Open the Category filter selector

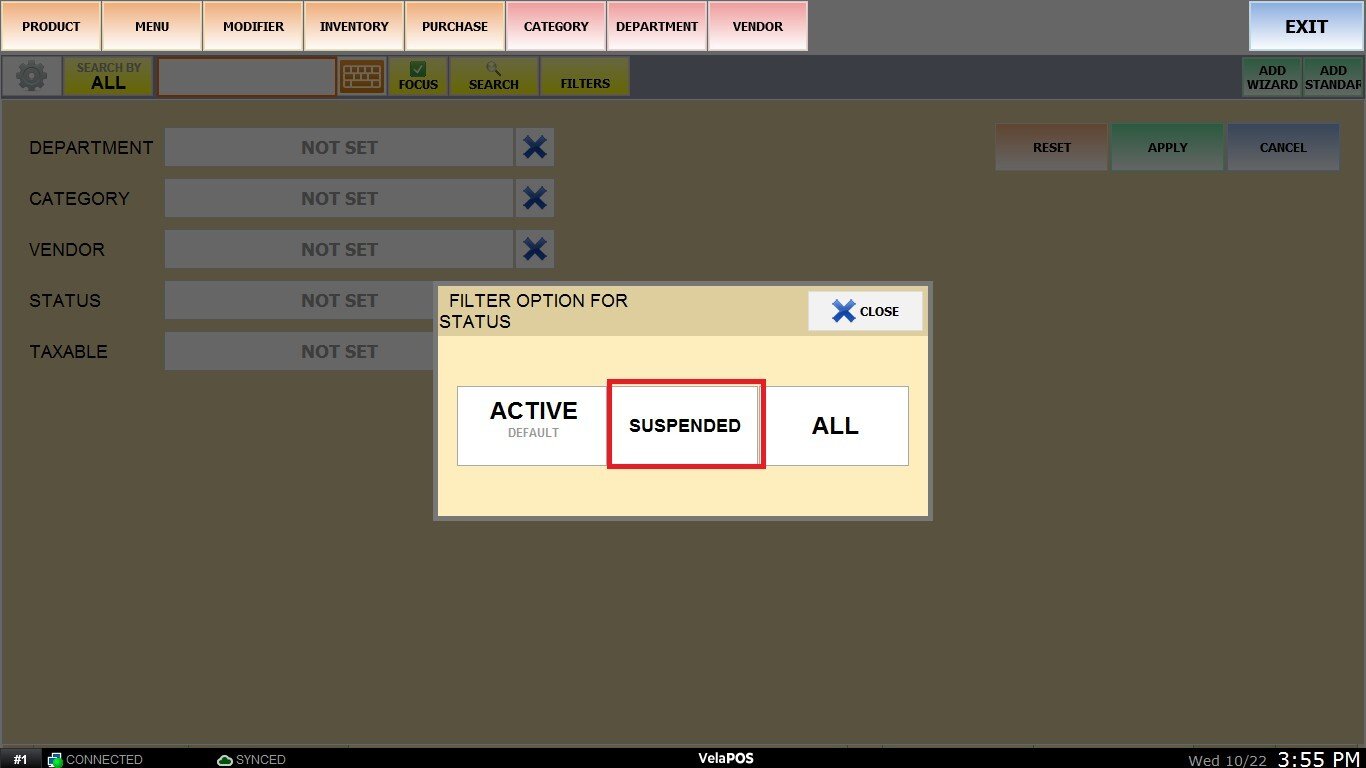pyautogui.click(x=339, y=198)
